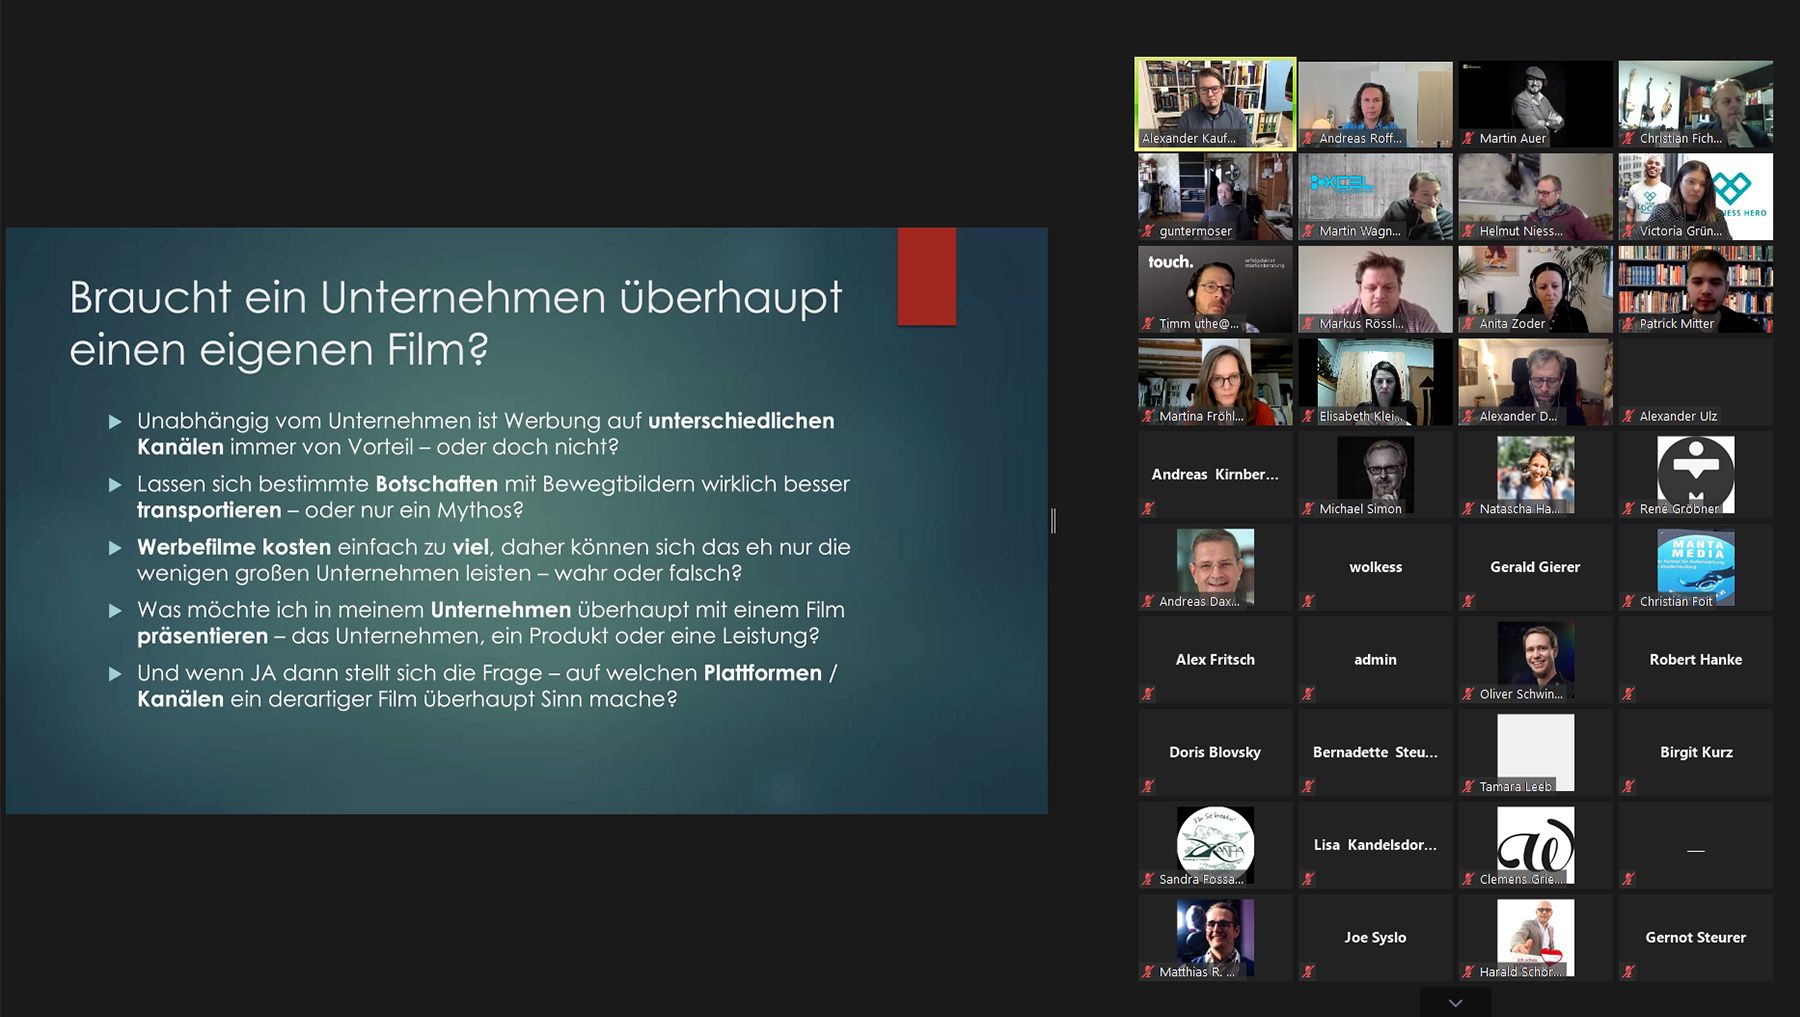Click the muted mic icon on Doris Blovsky's tile

(1148, 786)
